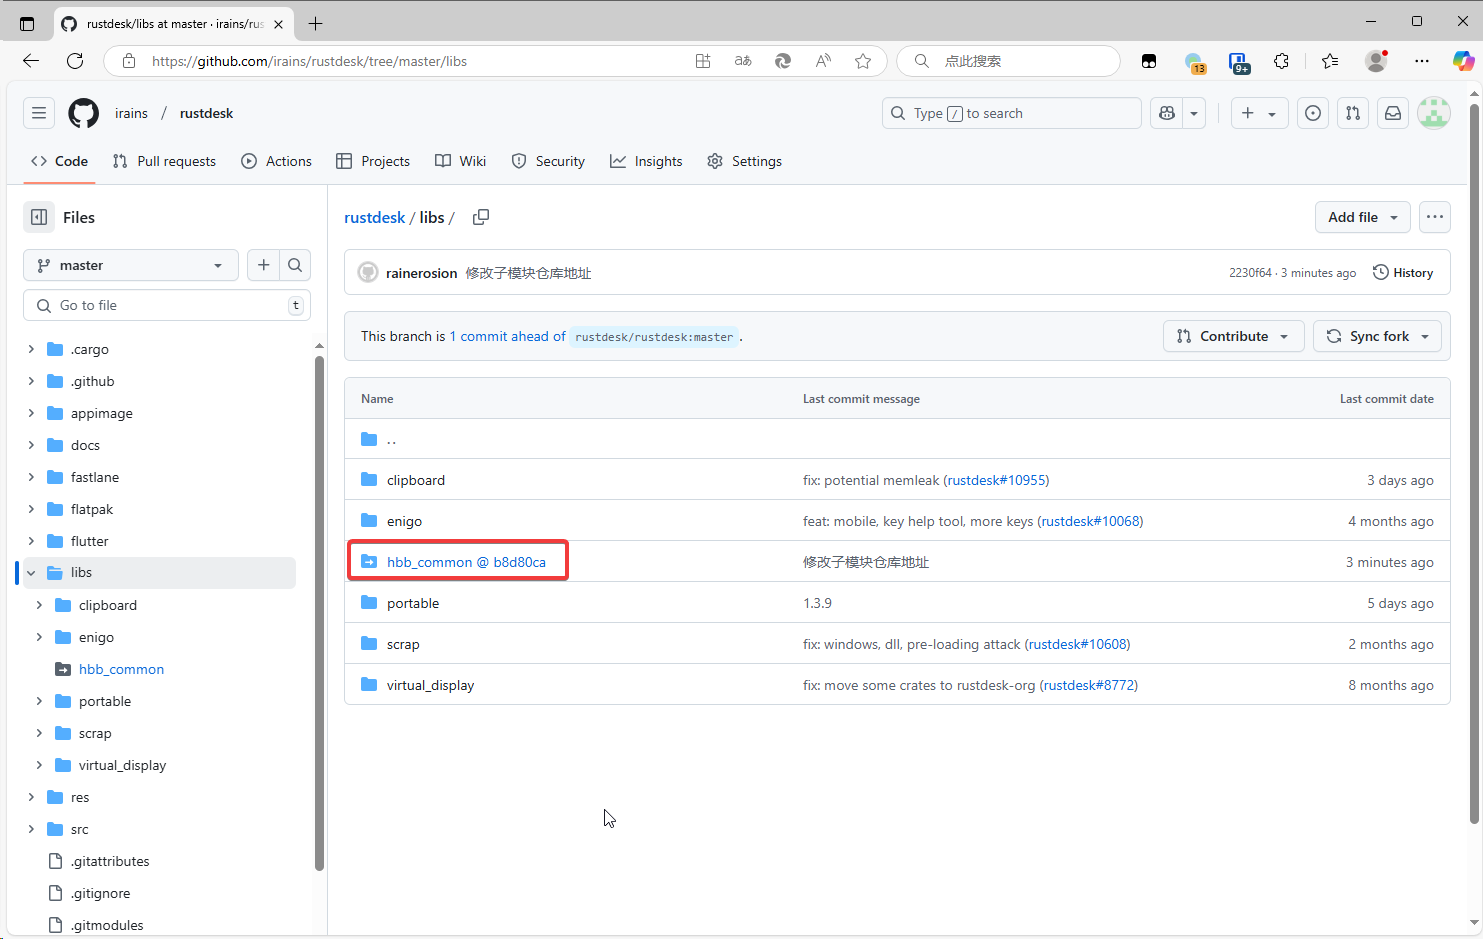Image resolution: width=1483 pixels, height=939 pixels.
Task: Open the master branch dropdown
Action: (x=131, y=265)
